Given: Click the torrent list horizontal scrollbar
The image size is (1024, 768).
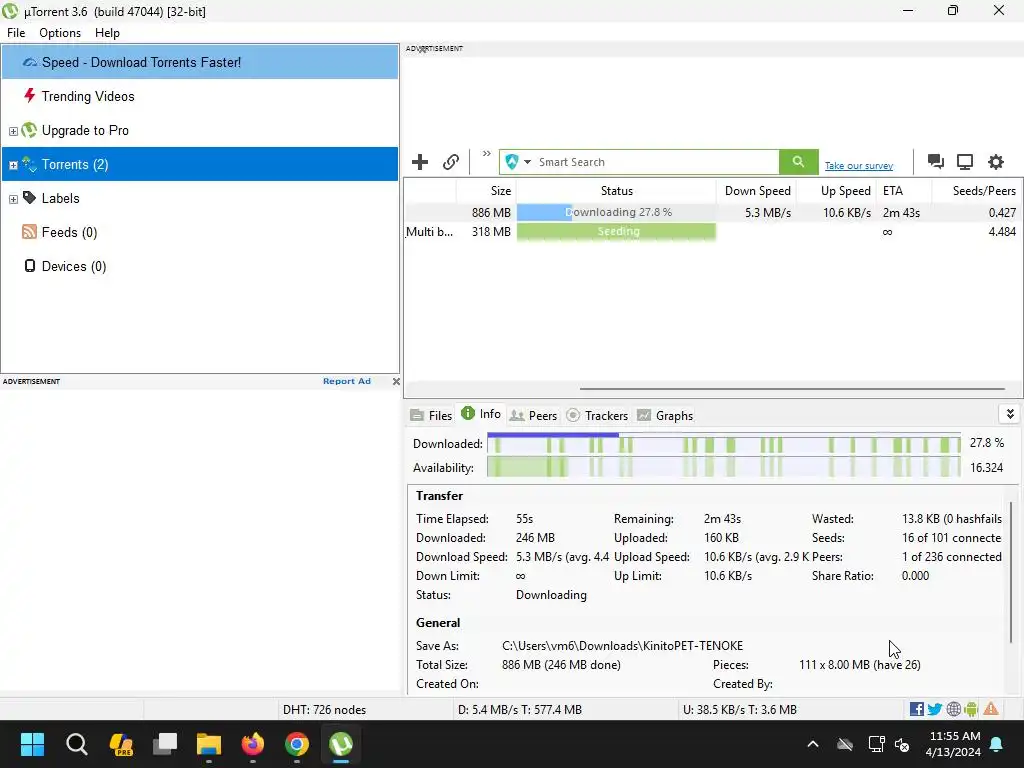Looking at the screenshot, I should (792, 389).
